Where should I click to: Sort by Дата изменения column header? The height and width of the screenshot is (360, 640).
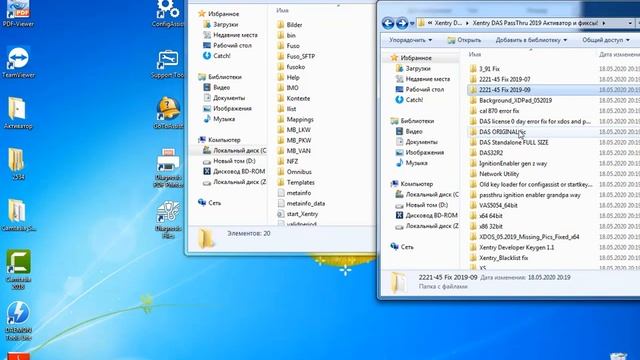tap(618, 54)
